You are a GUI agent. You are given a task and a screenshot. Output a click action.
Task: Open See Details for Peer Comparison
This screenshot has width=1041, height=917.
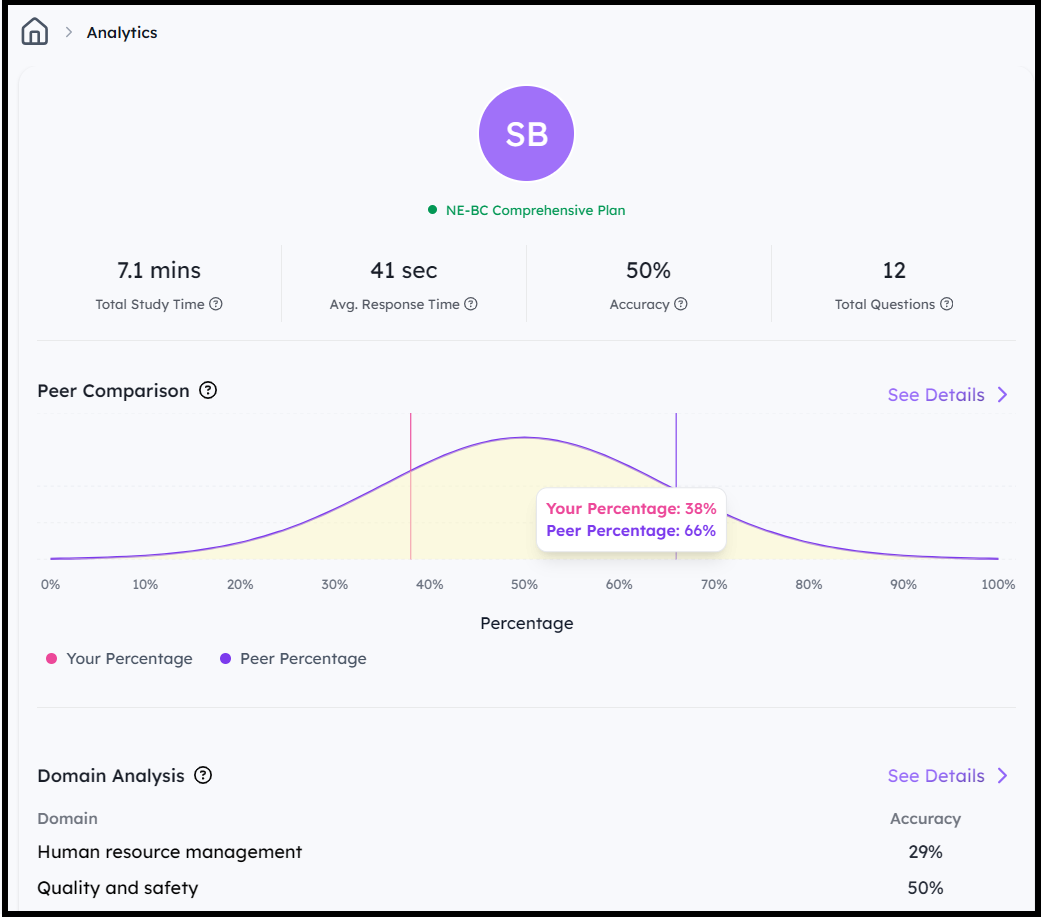pos(936,394)
